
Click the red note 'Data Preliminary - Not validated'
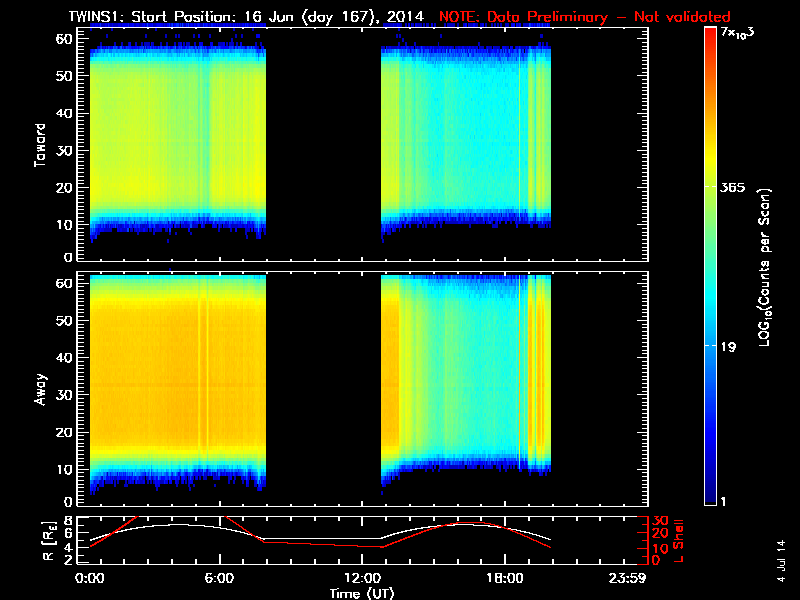pos(609,17)
